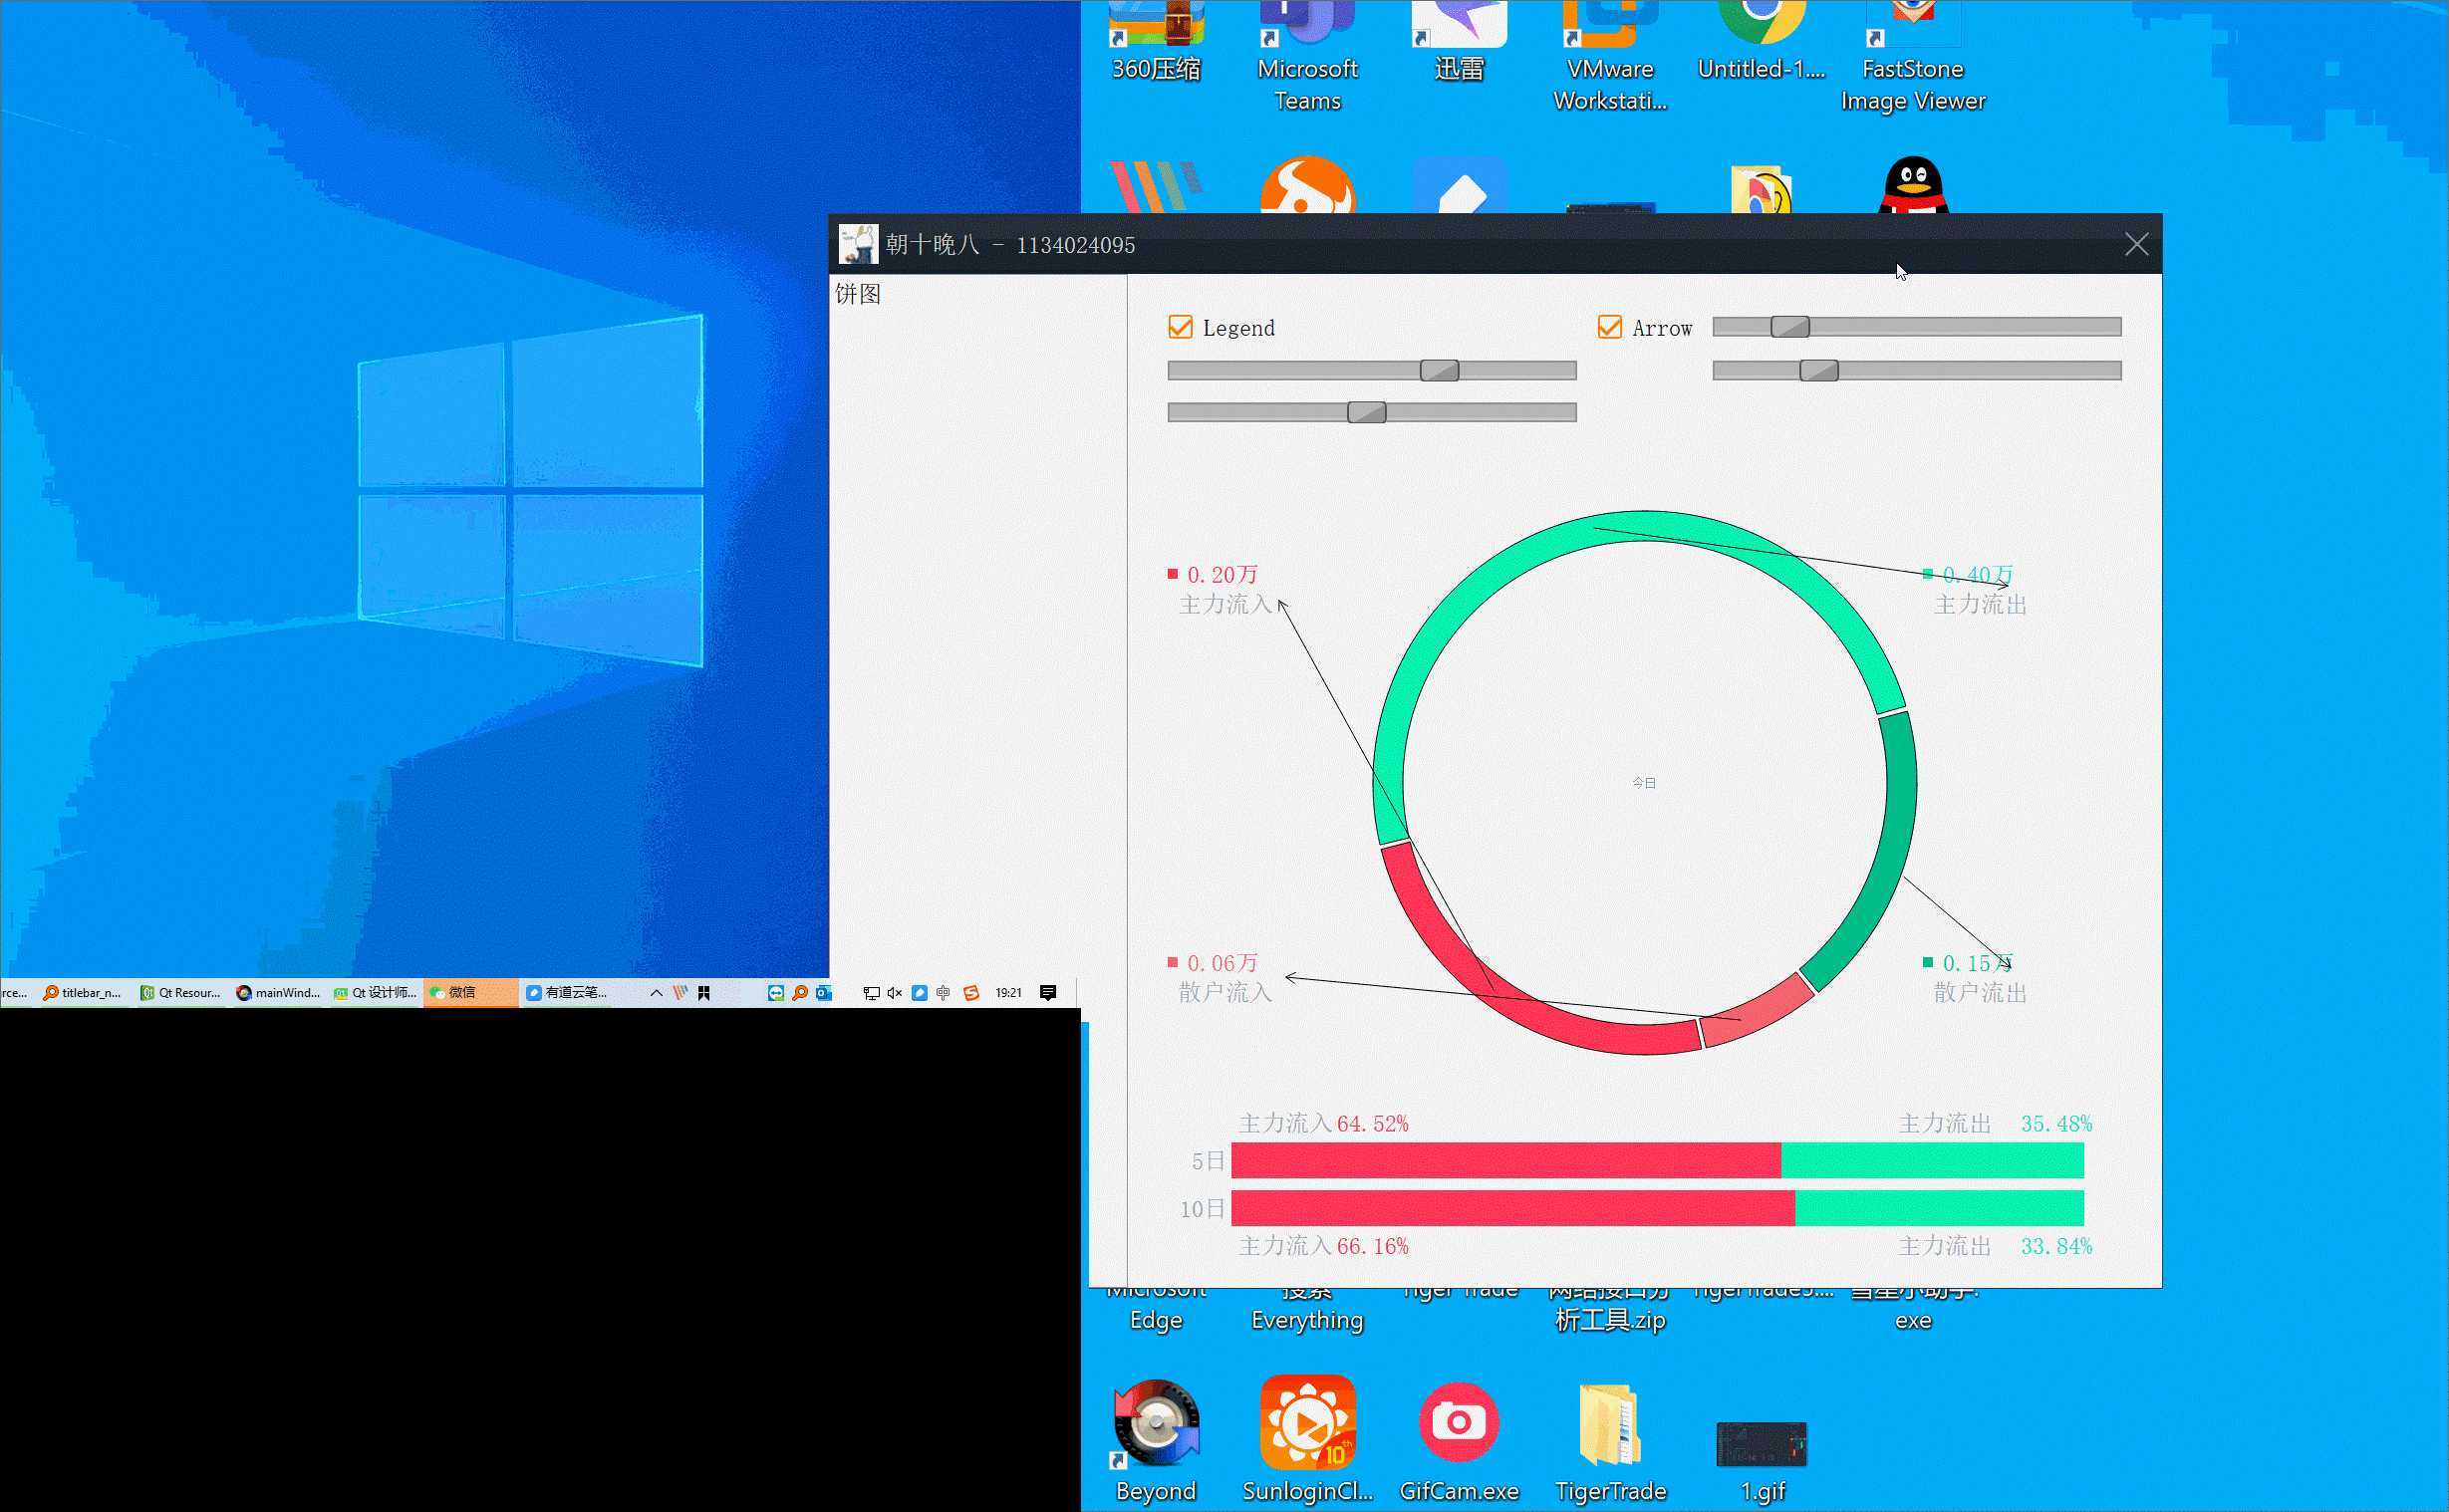The width and height of the screenshot is (2449, 1512).
Task: Switch to the Qt Resour... taskbar item
Action: 180,992
